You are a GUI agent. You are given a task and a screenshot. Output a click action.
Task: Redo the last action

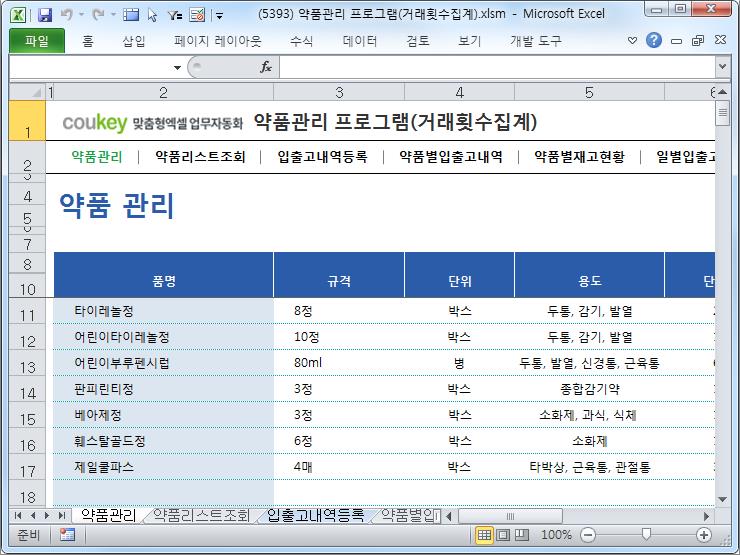click(98, 15)
